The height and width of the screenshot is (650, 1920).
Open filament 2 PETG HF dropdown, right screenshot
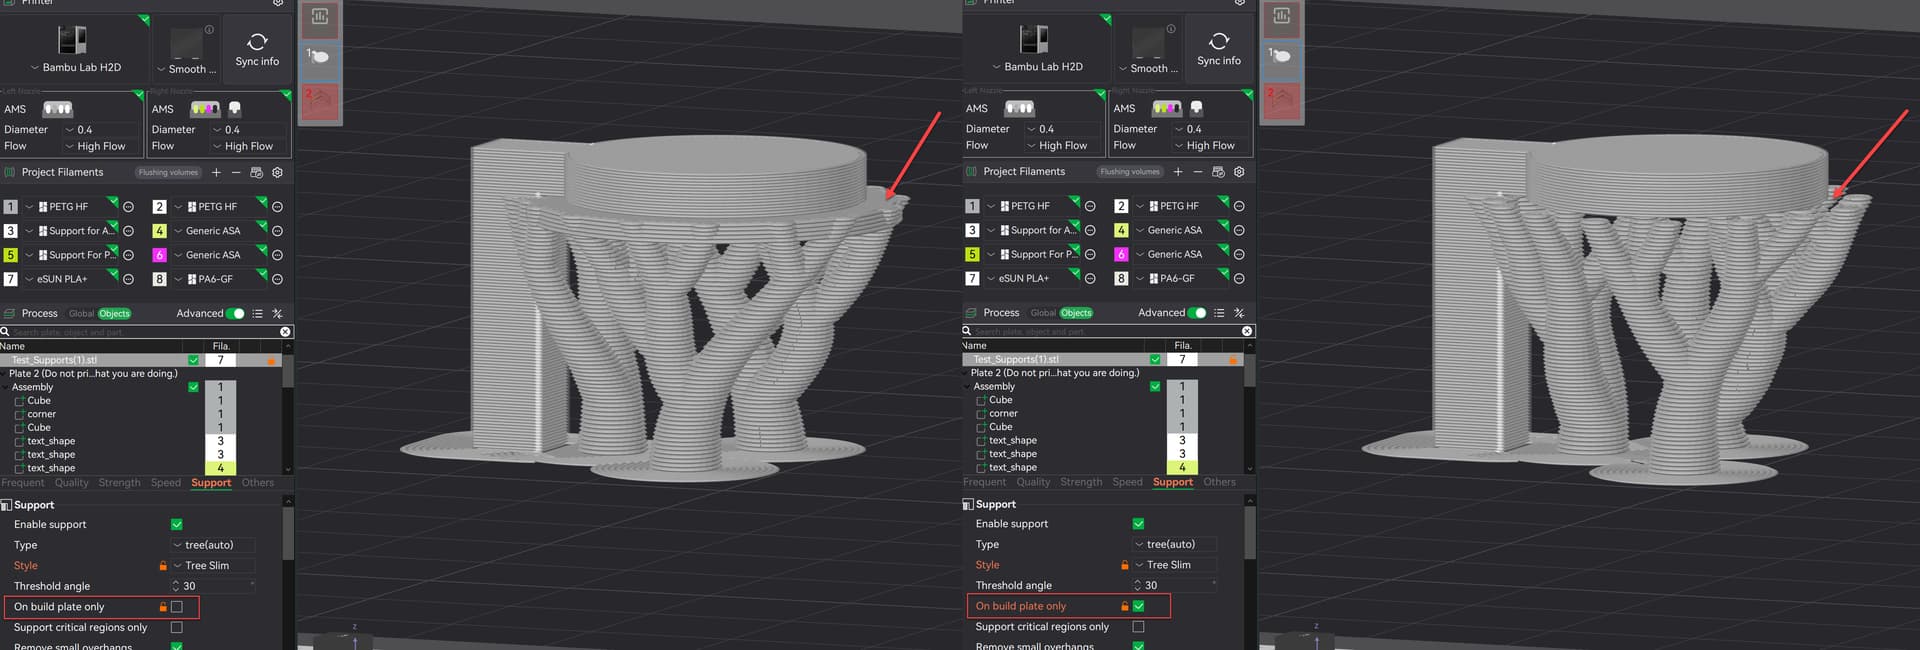tap(1183, 206)
